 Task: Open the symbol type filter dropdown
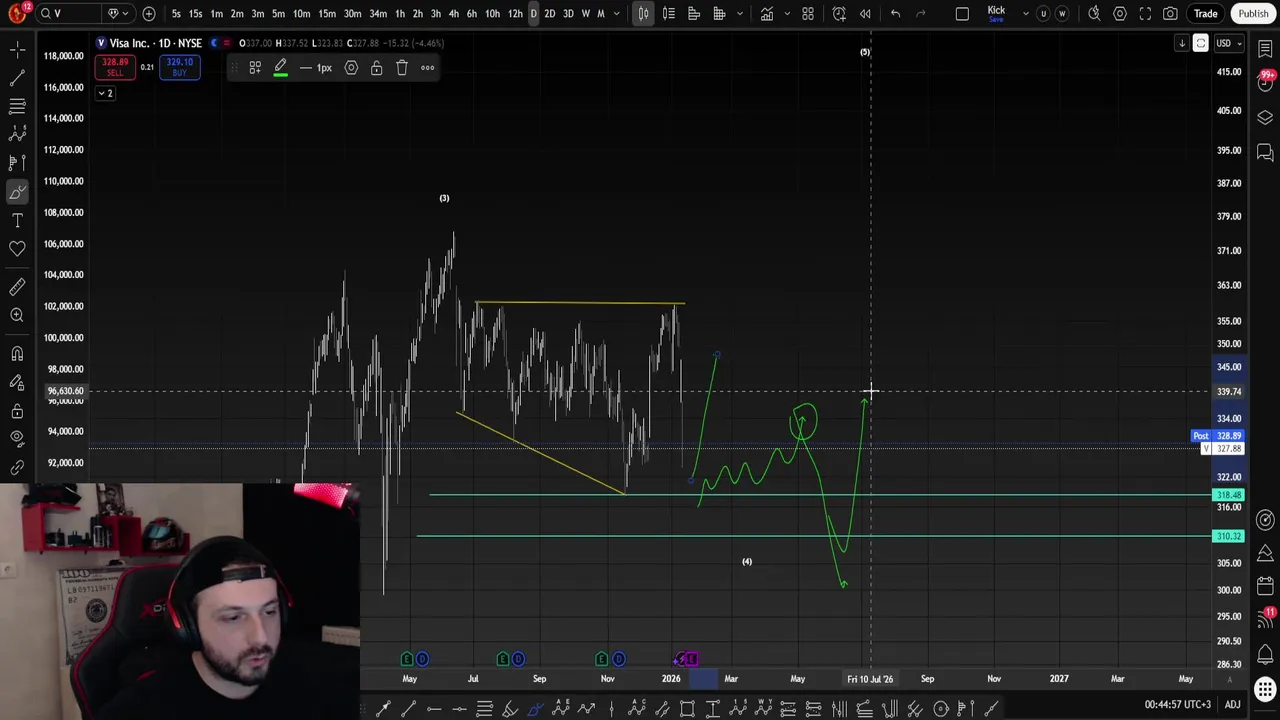tap(118, 14)
